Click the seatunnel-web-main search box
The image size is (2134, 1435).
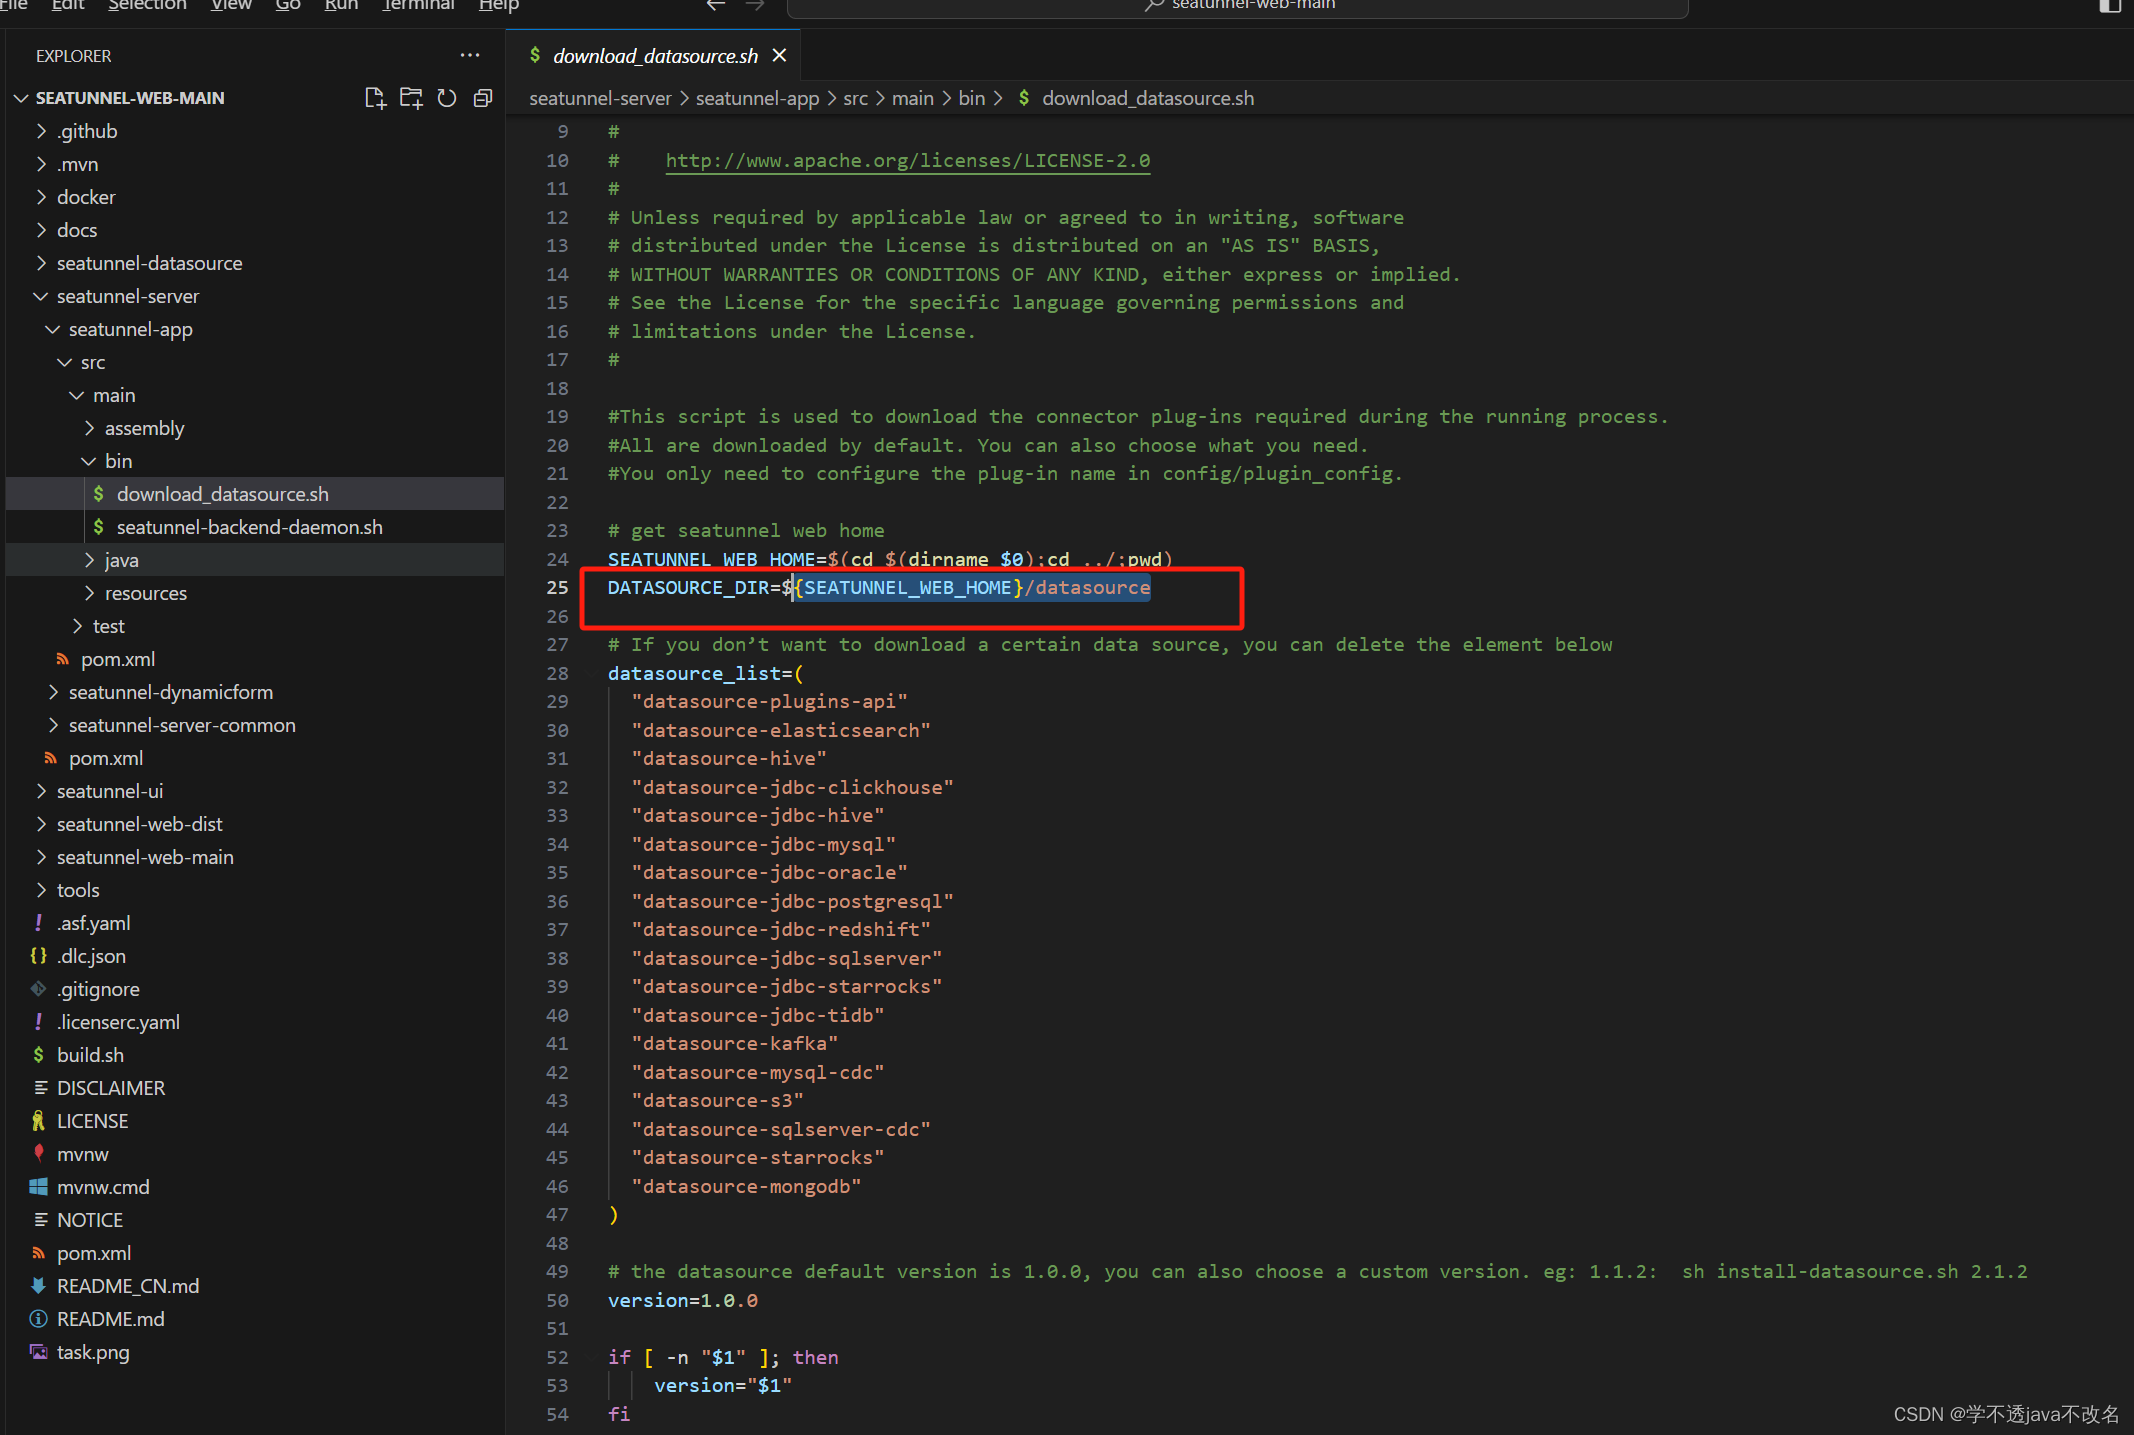click(1237, 6)
